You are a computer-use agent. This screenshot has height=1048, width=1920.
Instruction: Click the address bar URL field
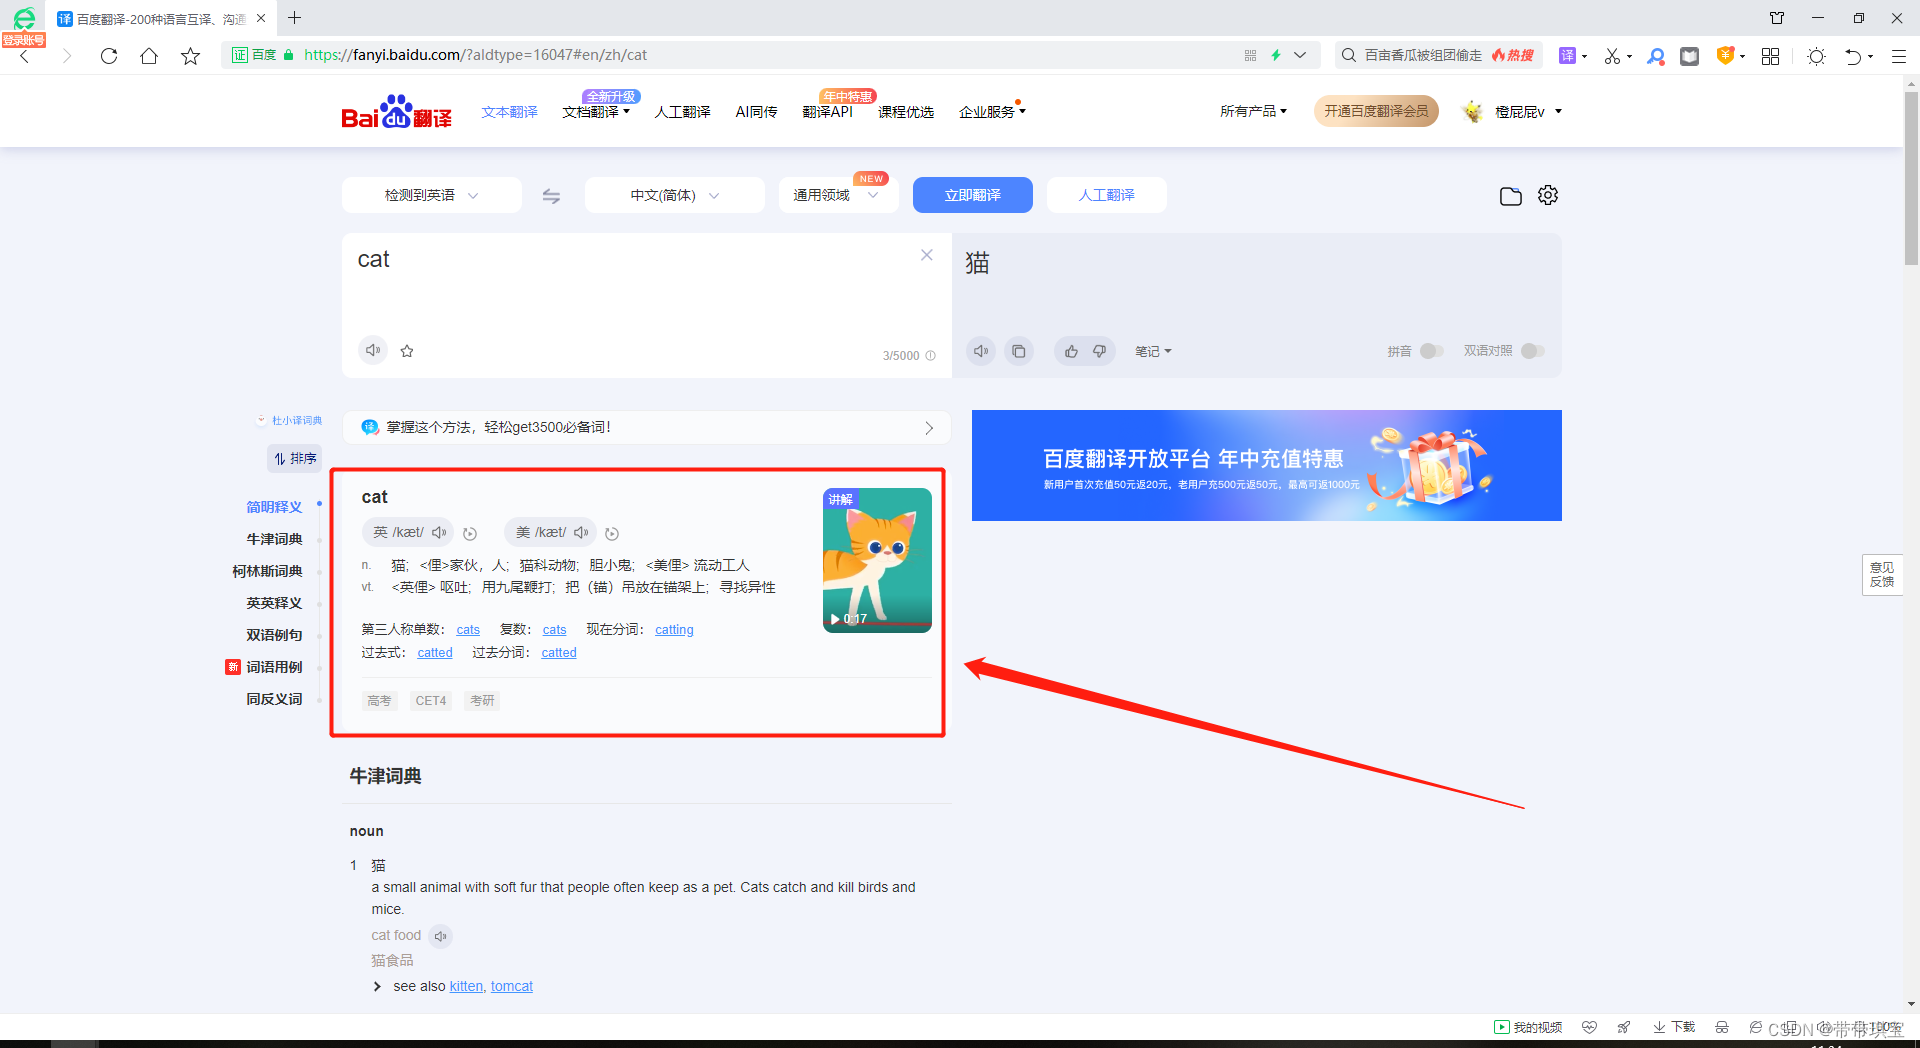pos(770,56)
